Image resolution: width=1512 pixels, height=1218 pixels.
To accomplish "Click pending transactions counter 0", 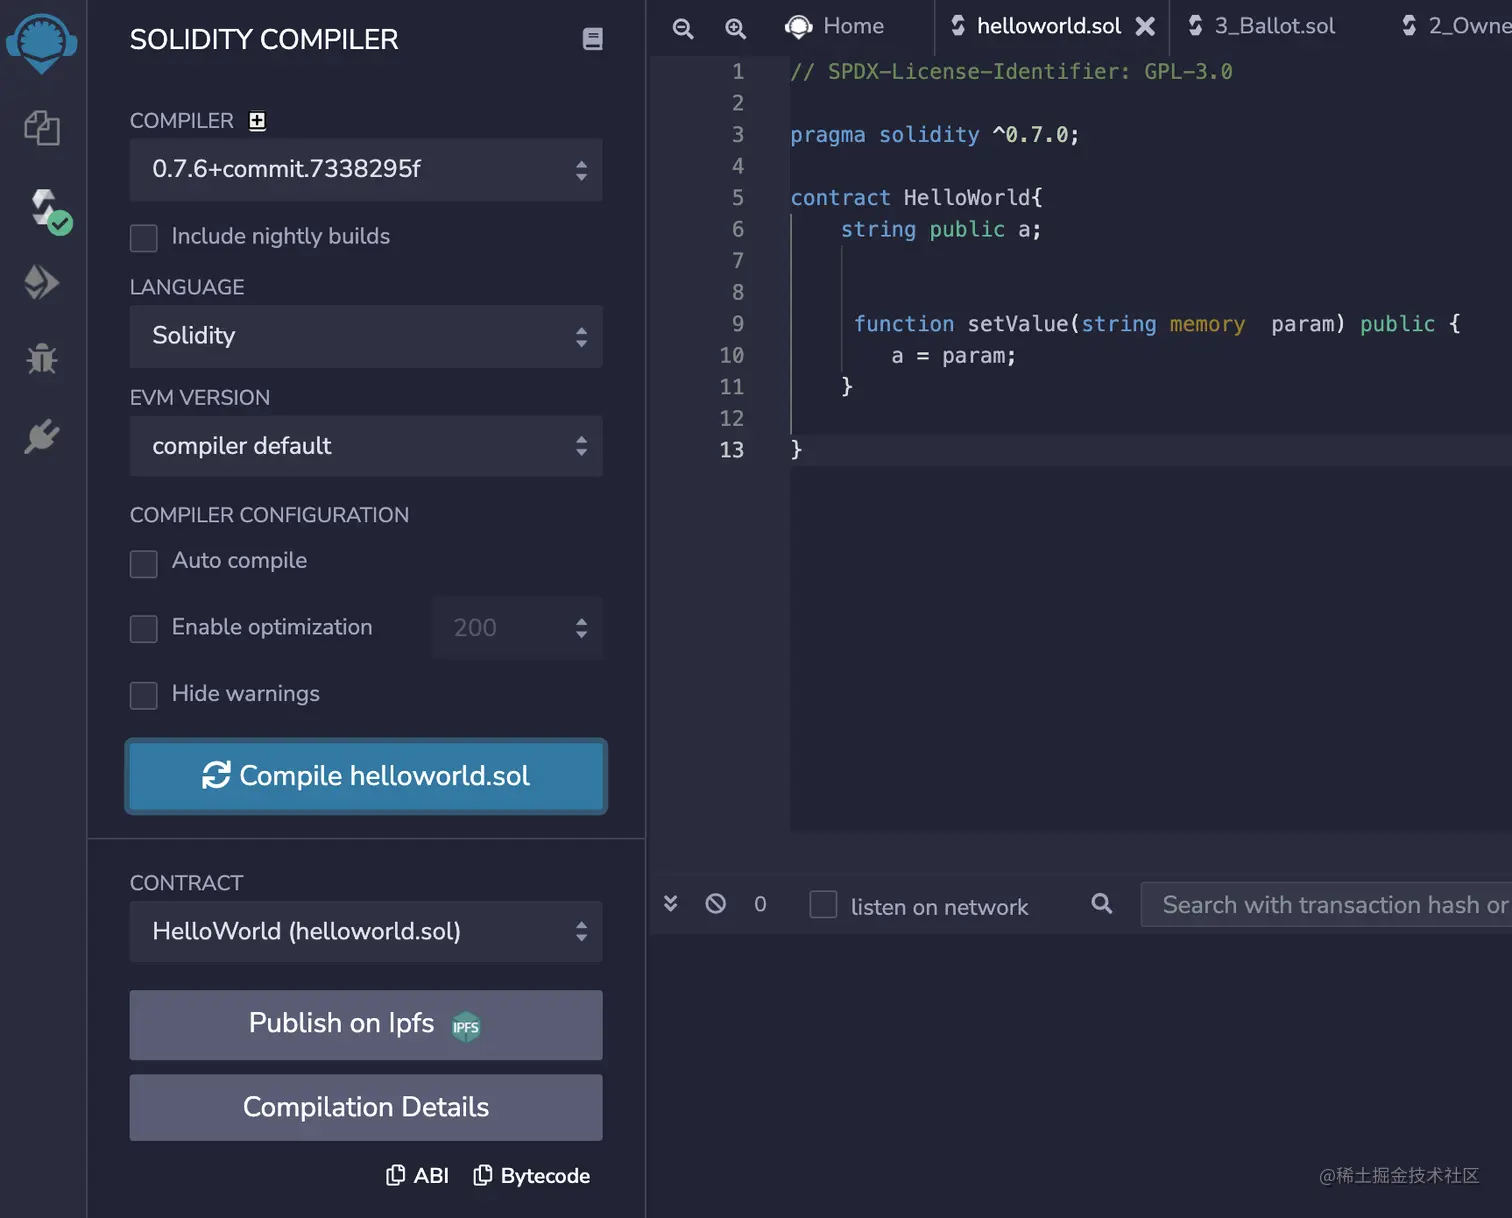I will click(760, 905).
